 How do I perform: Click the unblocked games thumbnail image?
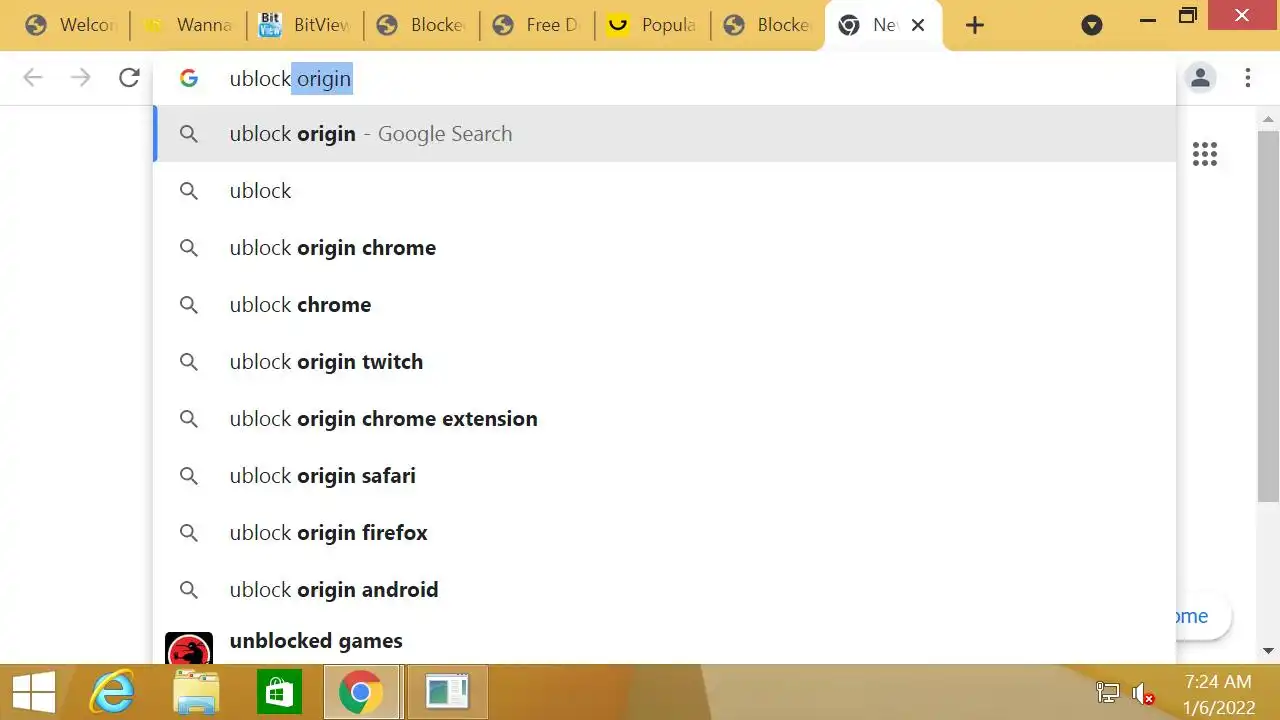189,648
